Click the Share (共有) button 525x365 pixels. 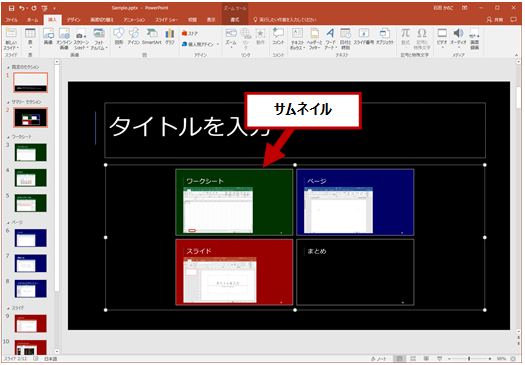pyautogui.click(x=495, y=20)
